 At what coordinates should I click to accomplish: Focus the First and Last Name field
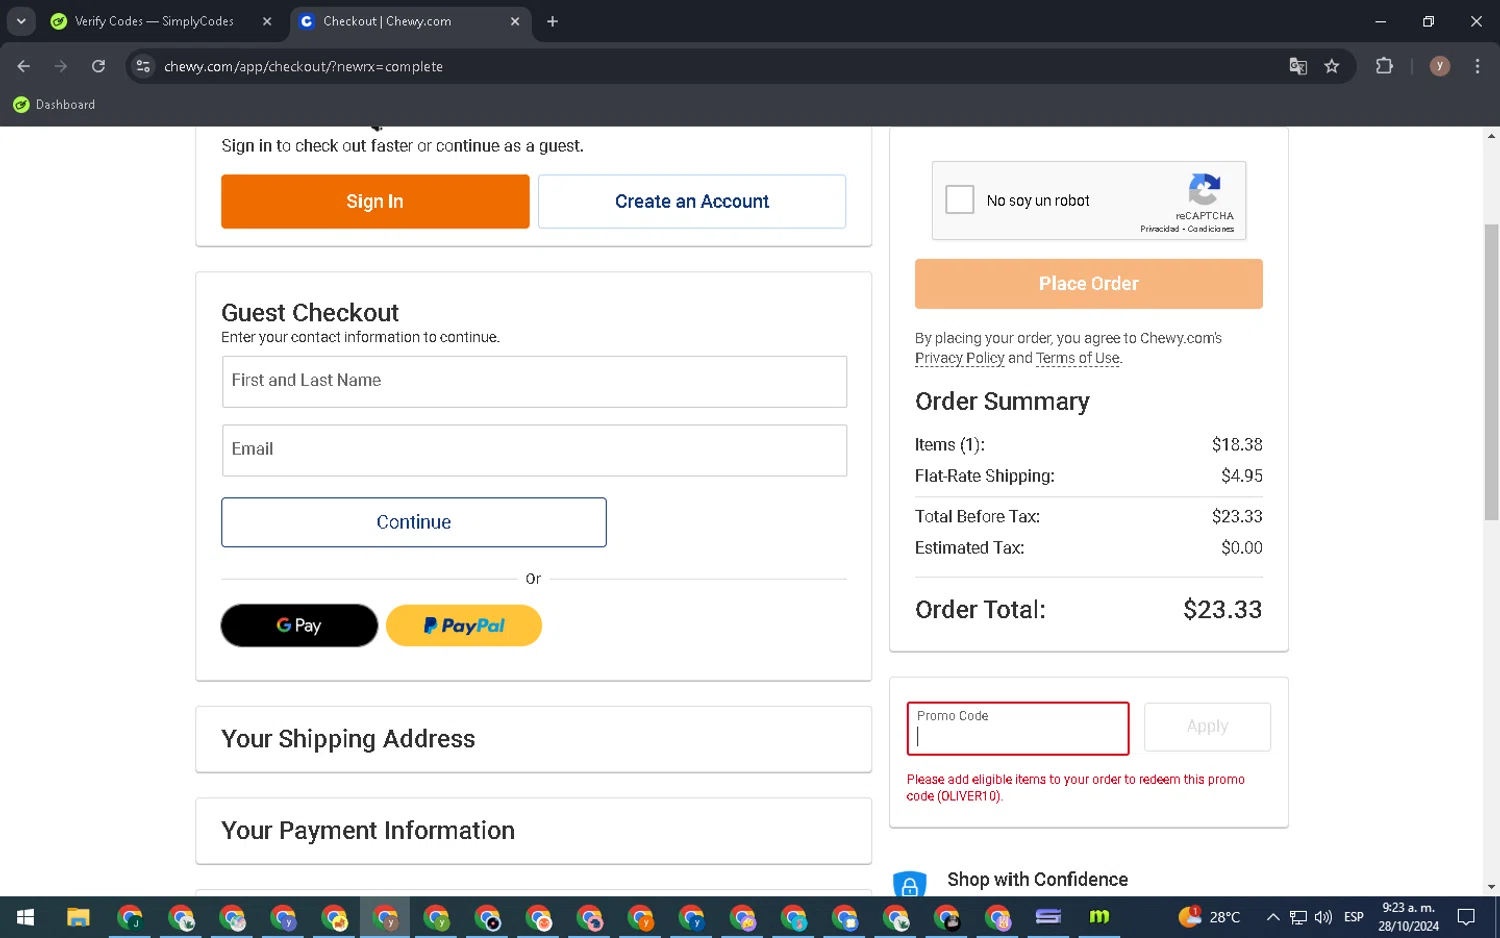[534, 381]
